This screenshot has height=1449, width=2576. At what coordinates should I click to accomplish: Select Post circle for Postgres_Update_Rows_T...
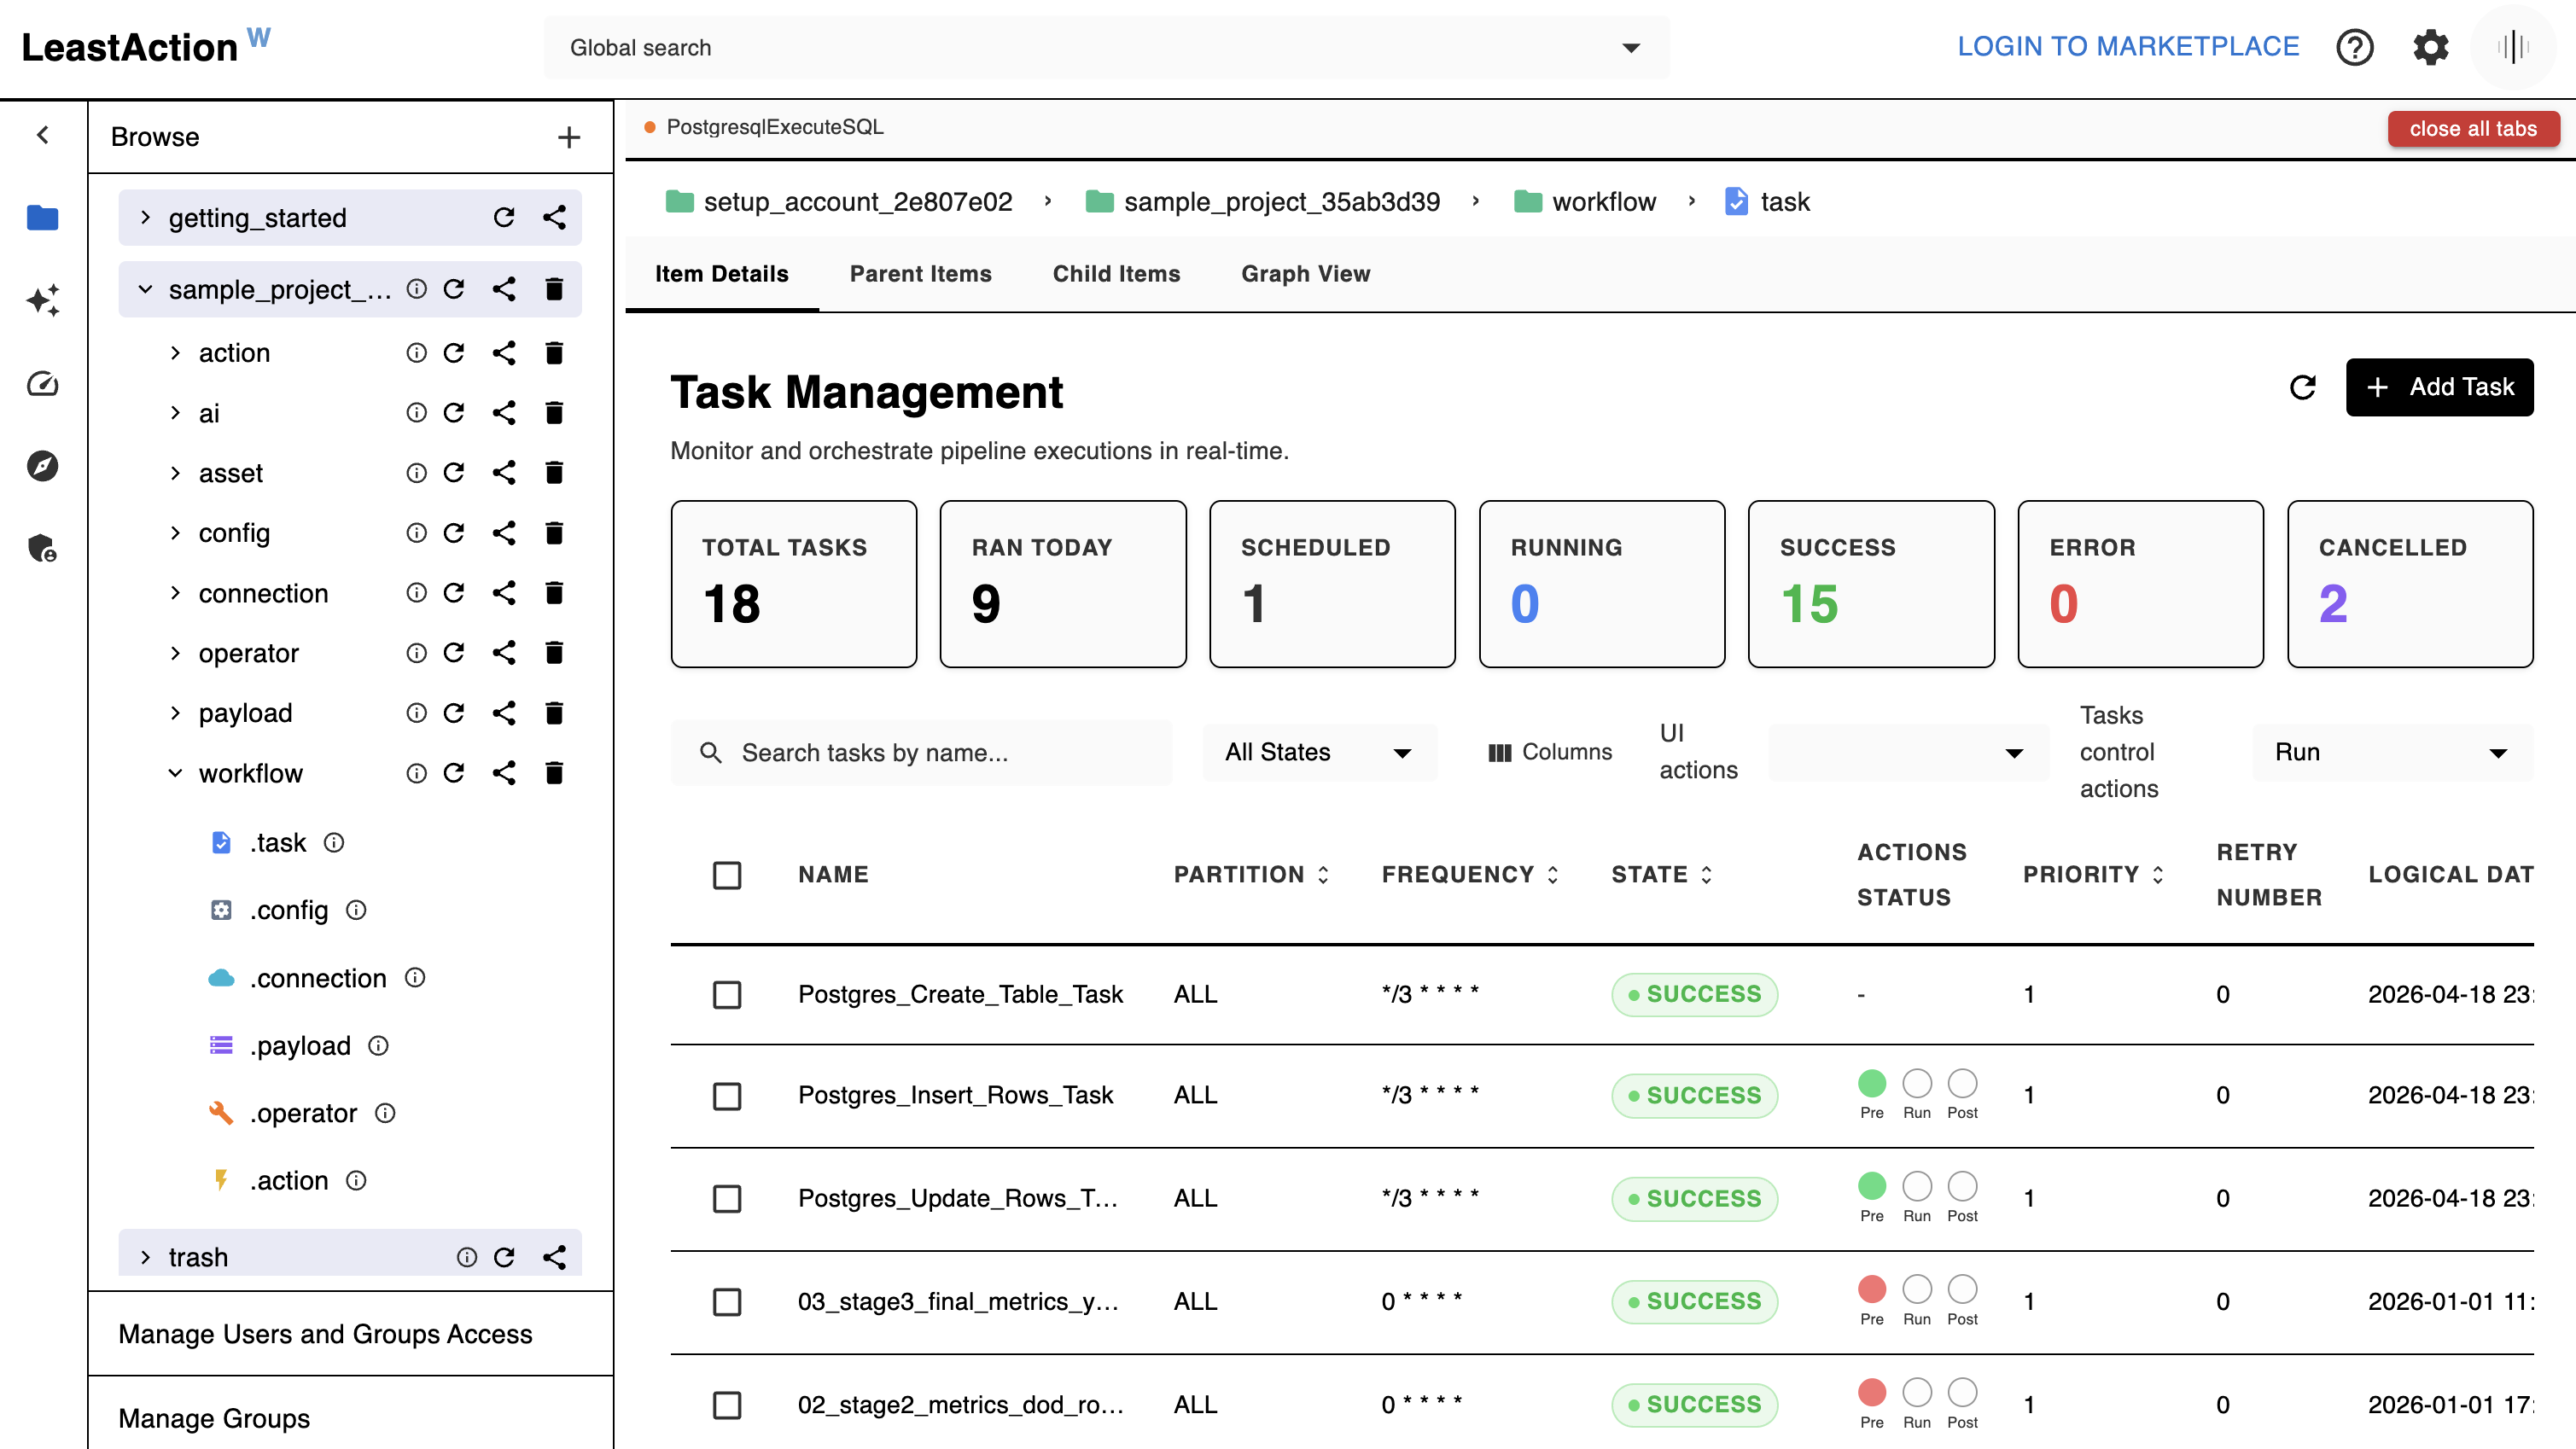point(1962,1185)
